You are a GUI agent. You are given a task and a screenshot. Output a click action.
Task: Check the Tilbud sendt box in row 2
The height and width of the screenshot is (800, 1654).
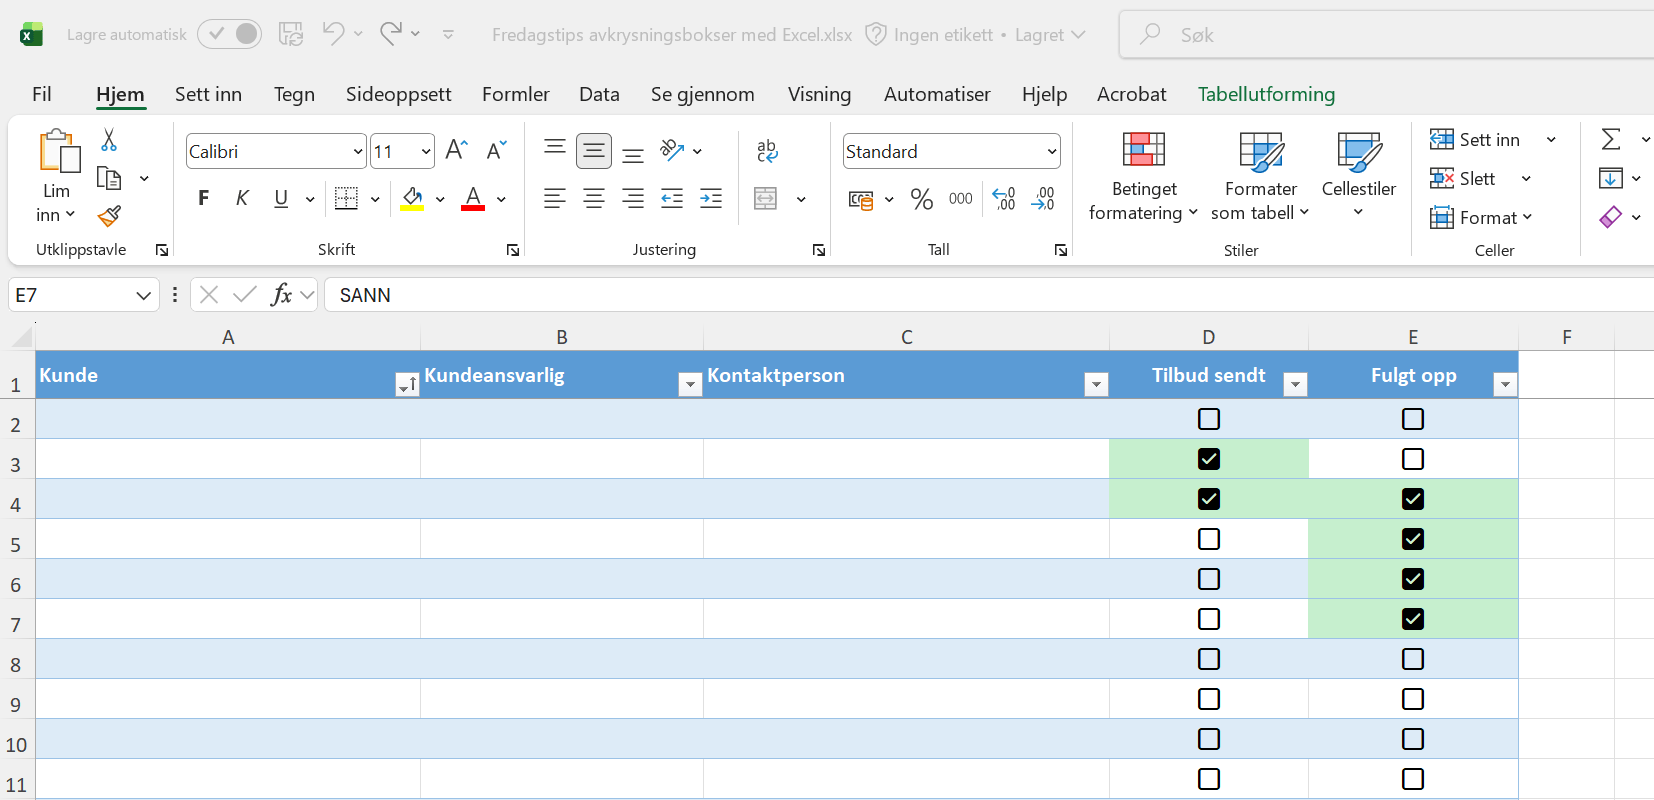pos(1209,419)
